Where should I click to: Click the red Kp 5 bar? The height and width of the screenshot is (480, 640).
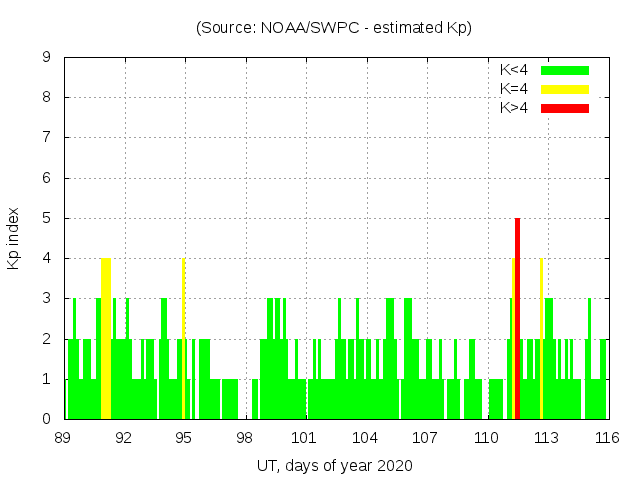pyautogui.click(x=517, y=318)
